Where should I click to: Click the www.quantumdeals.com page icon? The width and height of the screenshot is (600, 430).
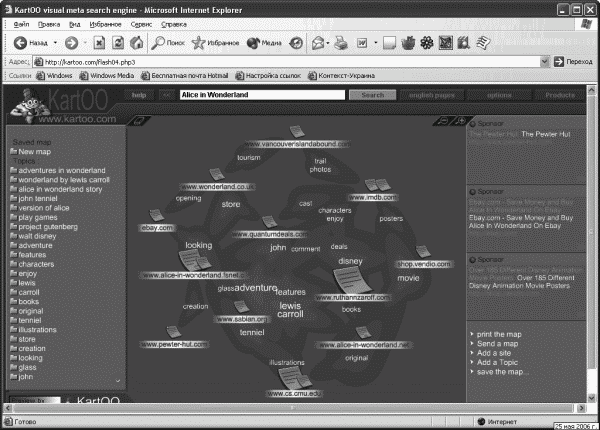pos(269,222)
